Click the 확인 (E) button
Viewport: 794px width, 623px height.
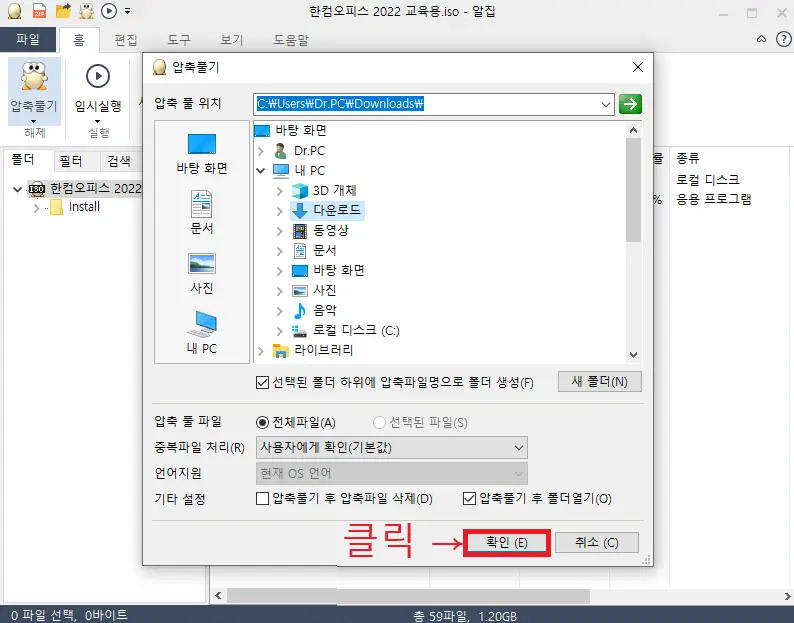coord(506,543)
